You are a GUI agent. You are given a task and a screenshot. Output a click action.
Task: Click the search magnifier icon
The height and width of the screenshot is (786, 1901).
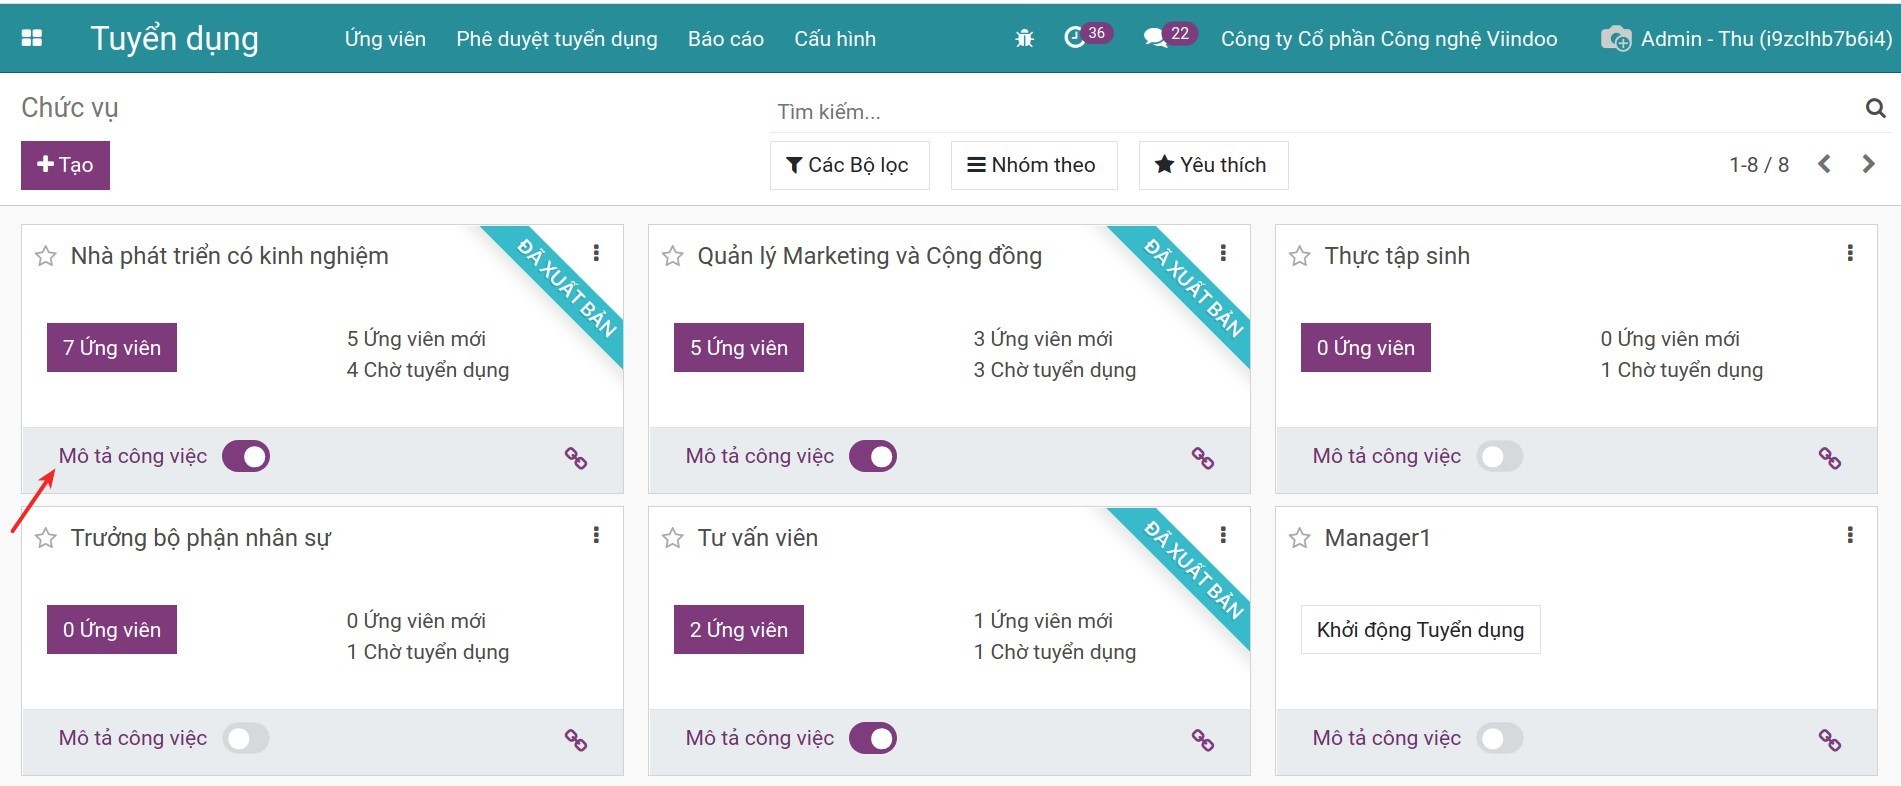point(1875,108)
